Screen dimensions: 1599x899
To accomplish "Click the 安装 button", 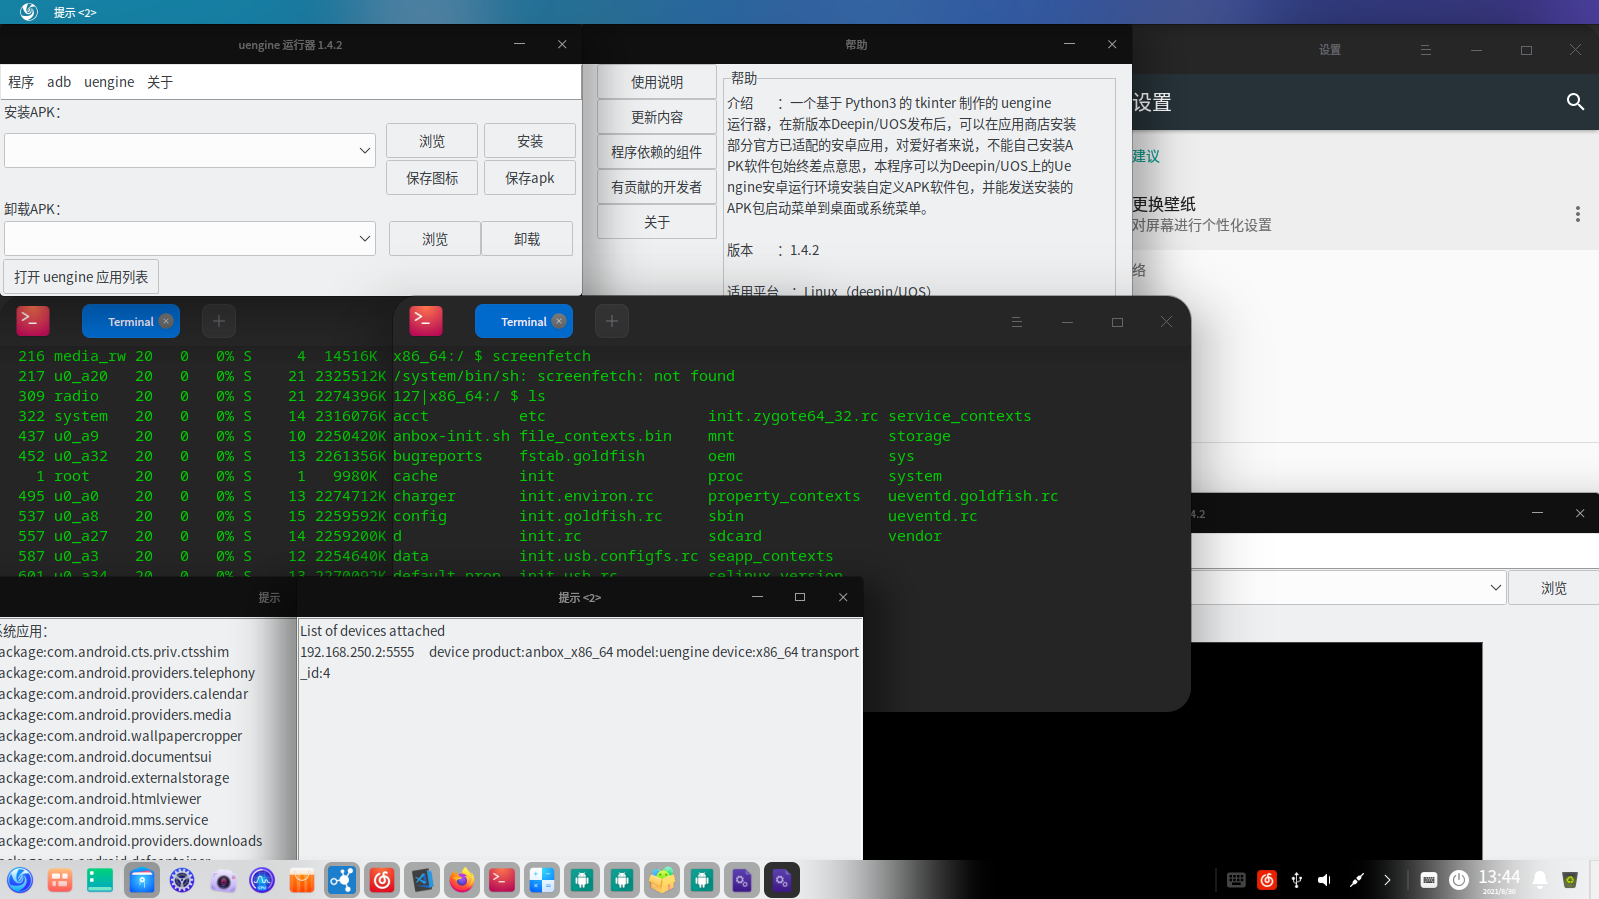I will pyautogui.click(x=530, y=141).
